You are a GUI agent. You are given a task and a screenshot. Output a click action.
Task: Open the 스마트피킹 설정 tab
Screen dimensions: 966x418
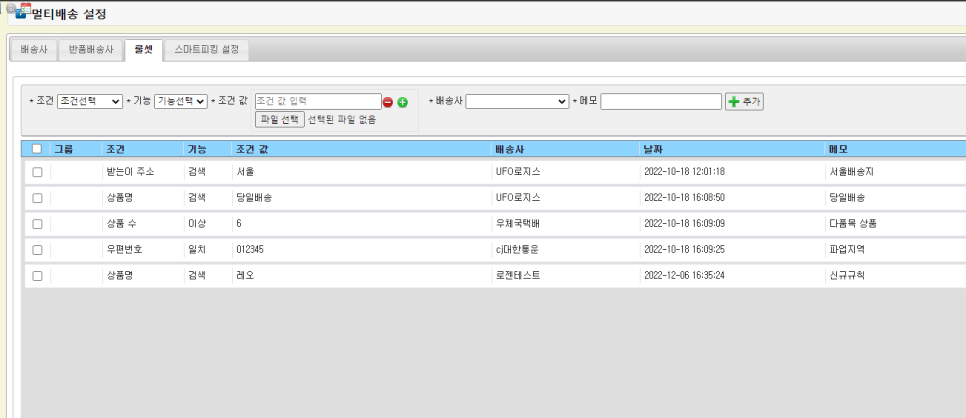tap(206, 50)
